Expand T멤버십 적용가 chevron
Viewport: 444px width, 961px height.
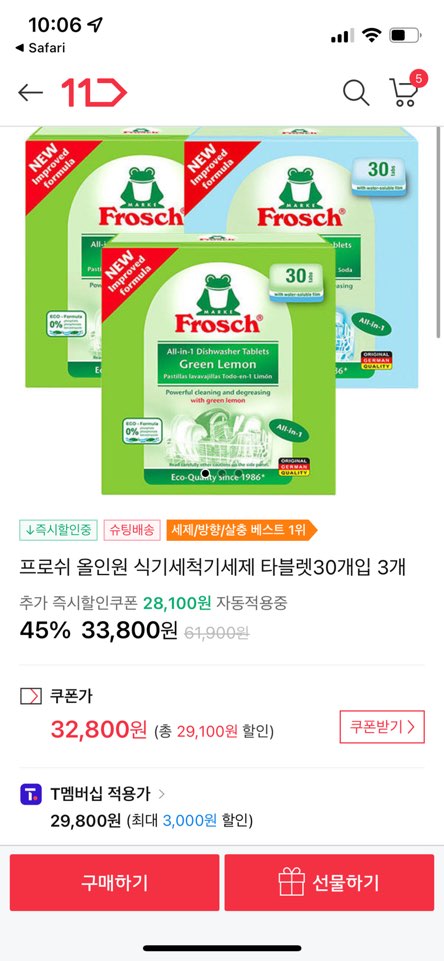(x=161, y=794)
